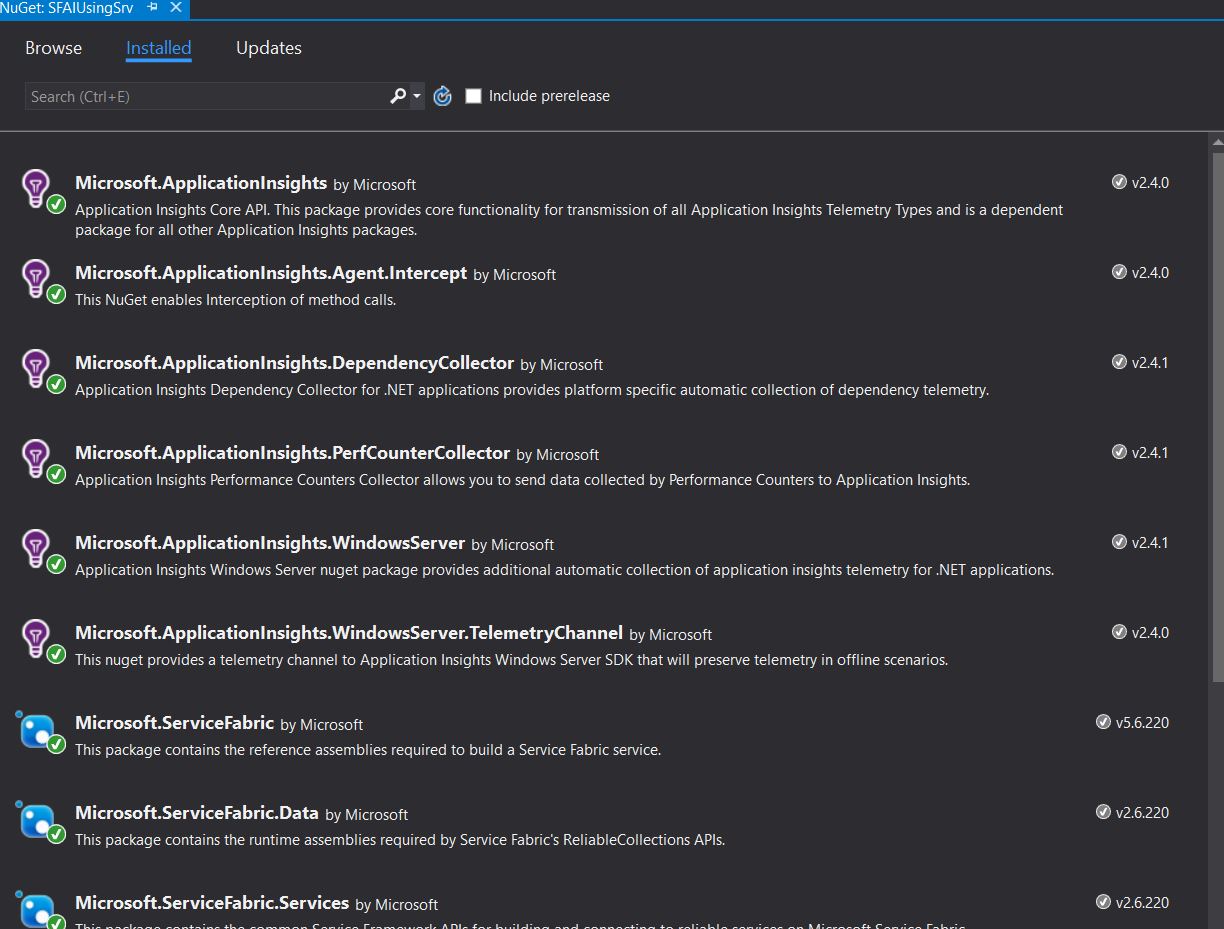This screenshot has height=929, width=1224.
Task: Select the Microsoft.ServiceFabric.Data package title
Action: tap(196, 813)
